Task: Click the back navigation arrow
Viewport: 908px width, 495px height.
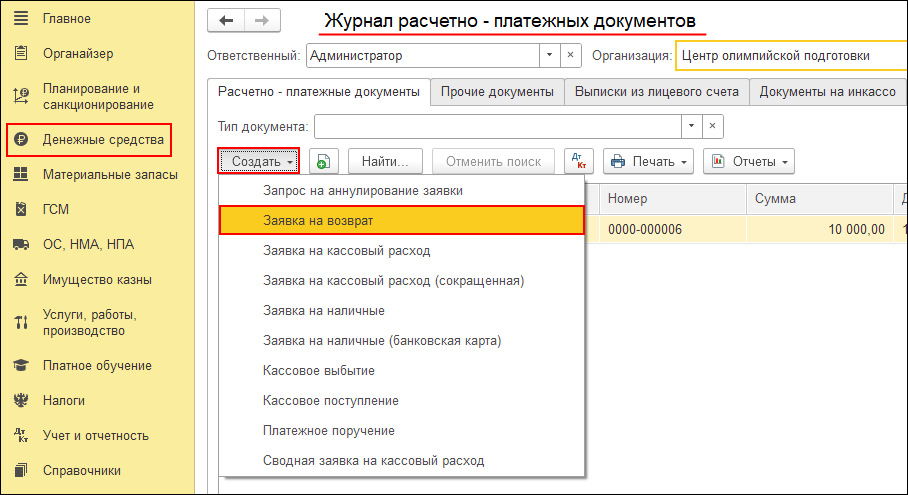Action: point(226,21)
